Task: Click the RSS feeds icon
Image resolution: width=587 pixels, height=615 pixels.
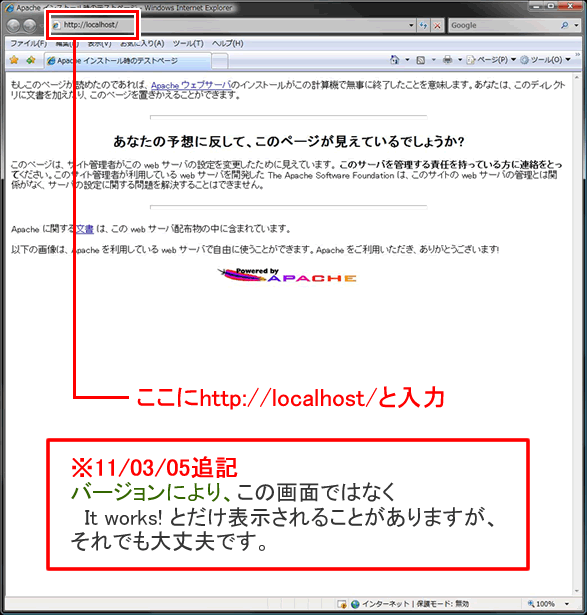Action: (421, 60)
